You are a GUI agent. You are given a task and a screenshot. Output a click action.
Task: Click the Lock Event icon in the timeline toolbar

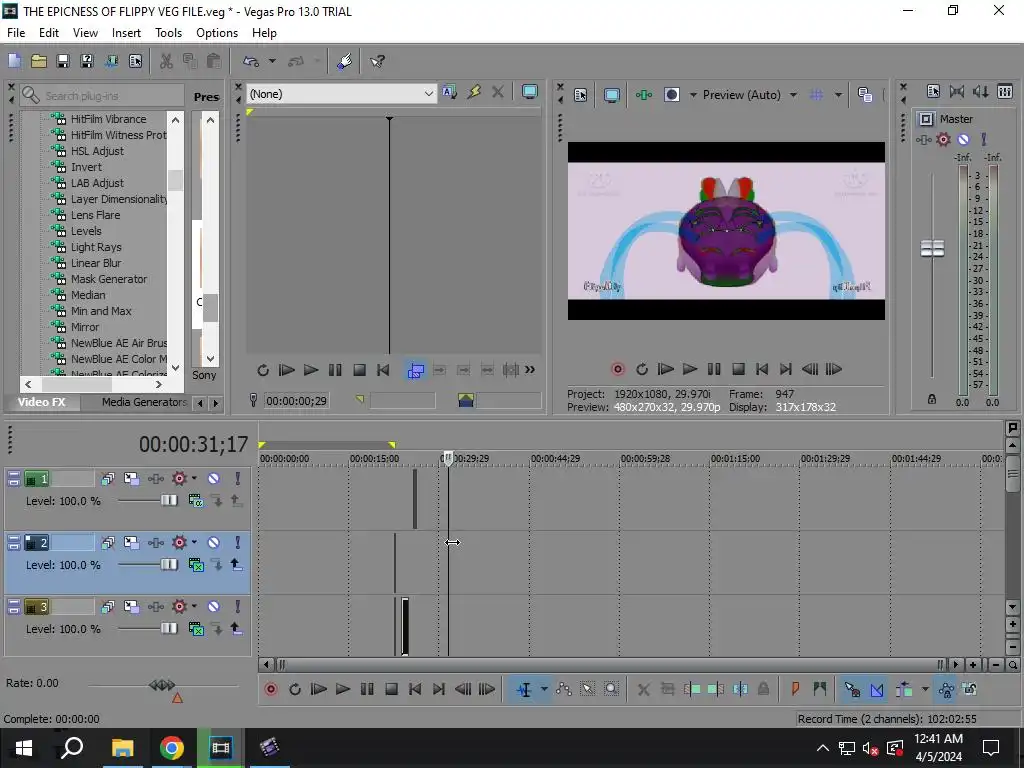pos(763,689)
